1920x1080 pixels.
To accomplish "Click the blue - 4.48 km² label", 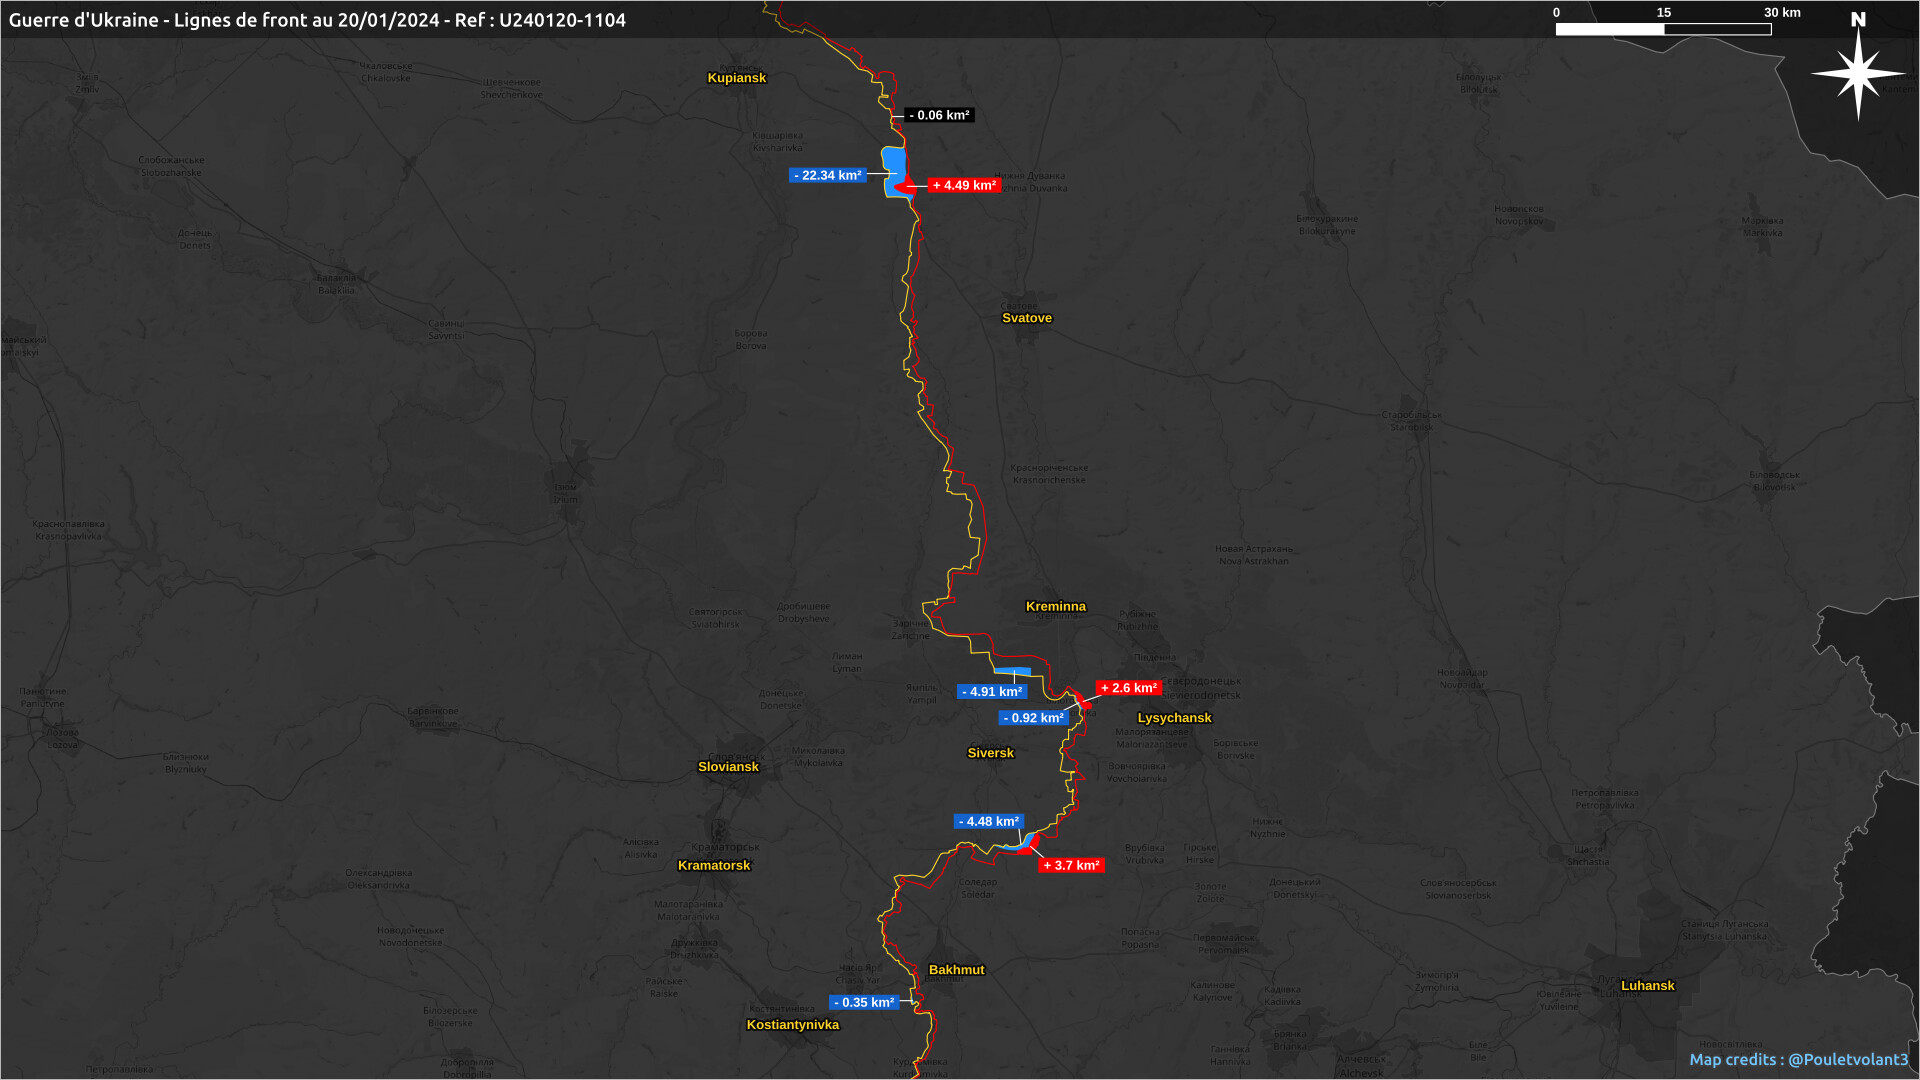I will (988, 821).
